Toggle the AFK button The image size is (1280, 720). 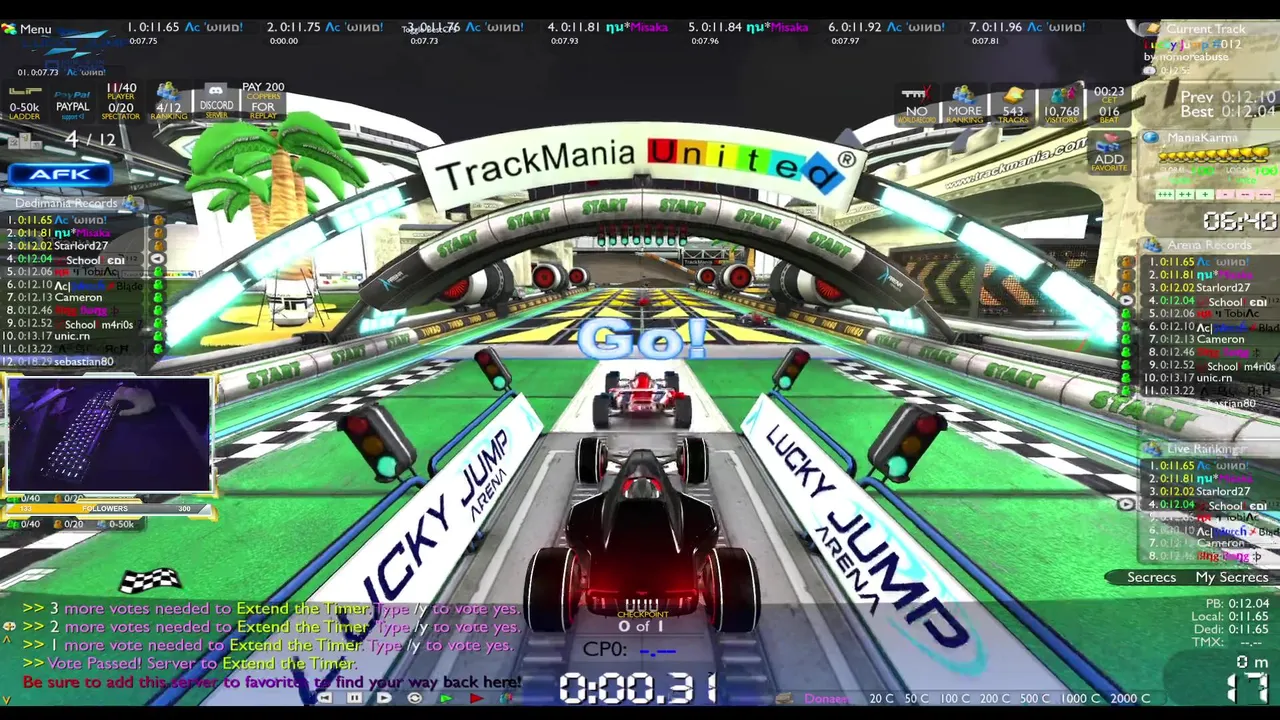(61, 174)
